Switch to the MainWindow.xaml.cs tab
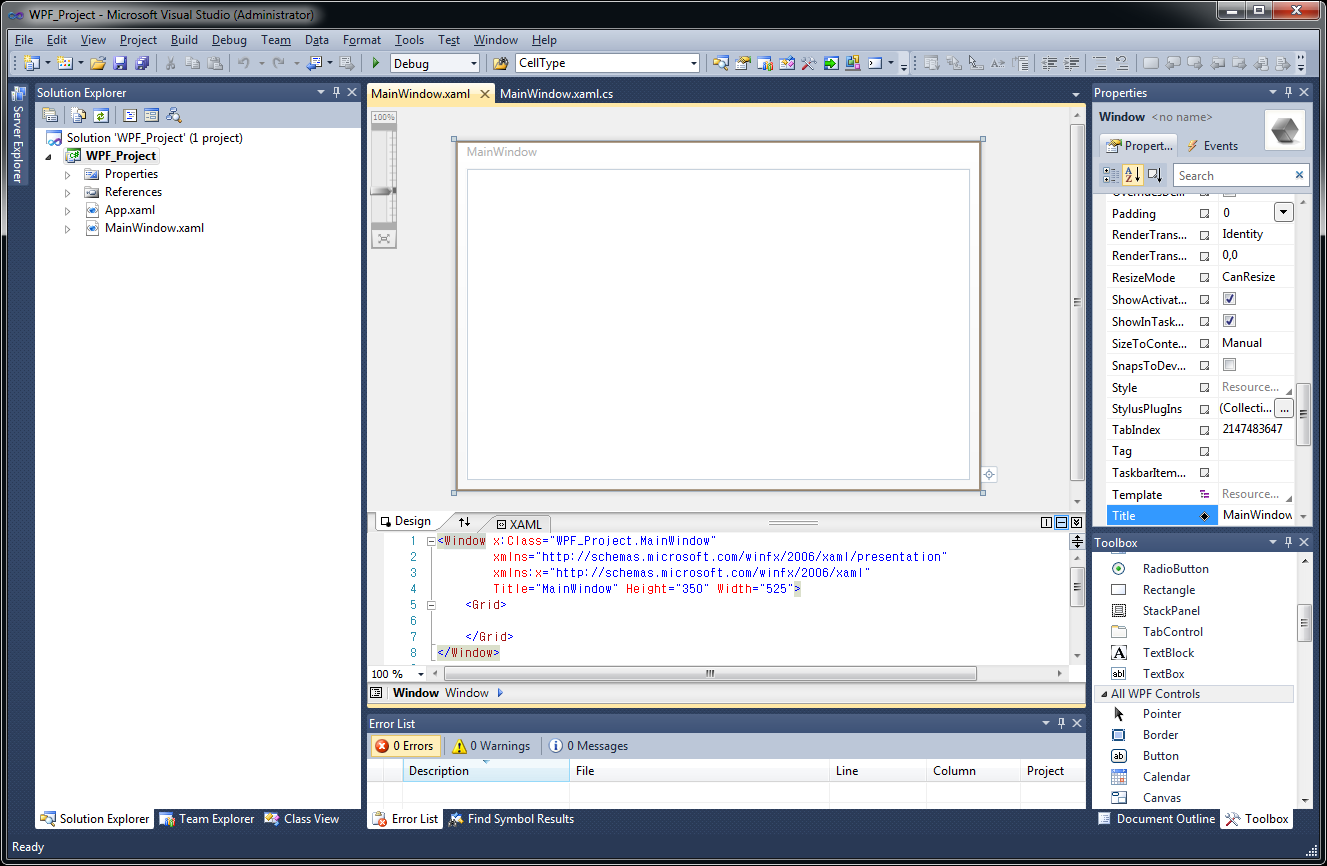Viewport: 1327px width, 866px height. [x=556, y=93]
